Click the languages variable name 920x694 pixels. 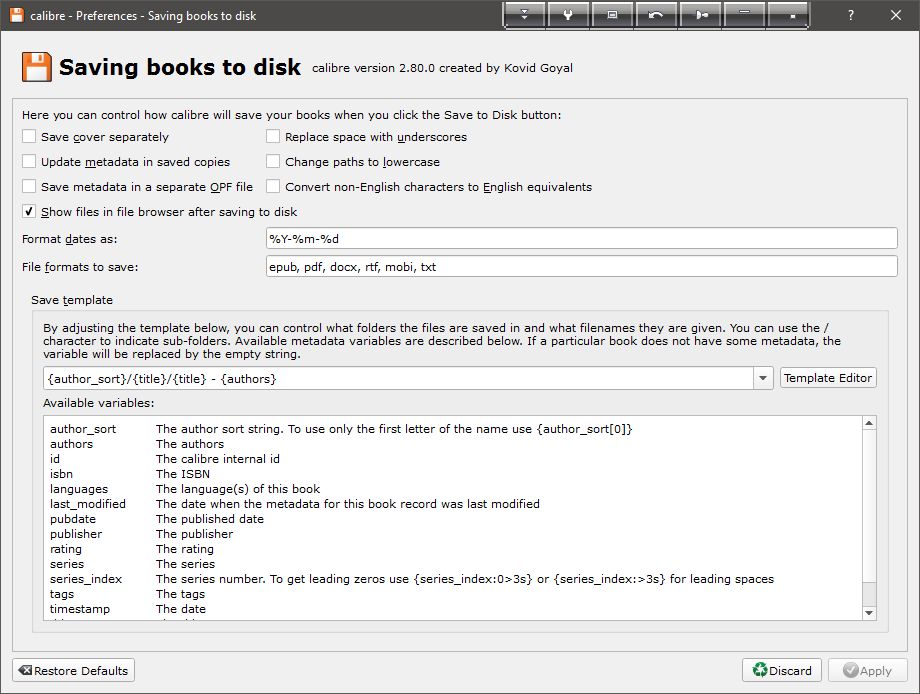tap(79, 489)
